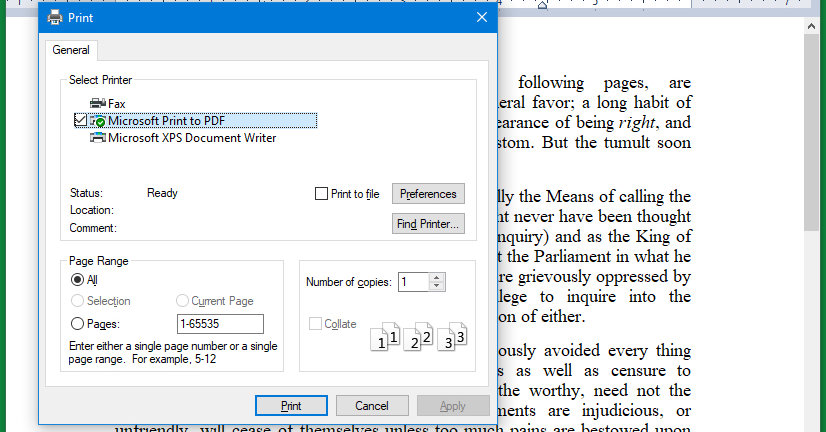Click the document scroll-up arrow
The image size is (826, 432).
[x=811, y=26]
